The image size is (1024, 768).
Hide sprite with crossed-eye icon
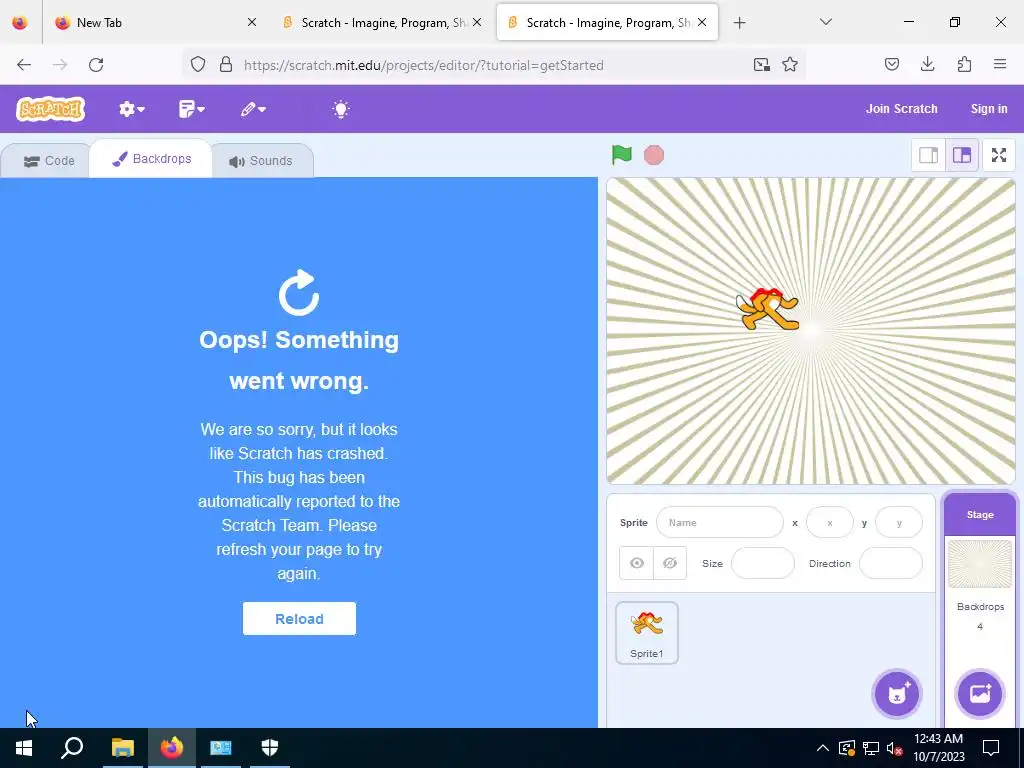click(x=670, y=563)
